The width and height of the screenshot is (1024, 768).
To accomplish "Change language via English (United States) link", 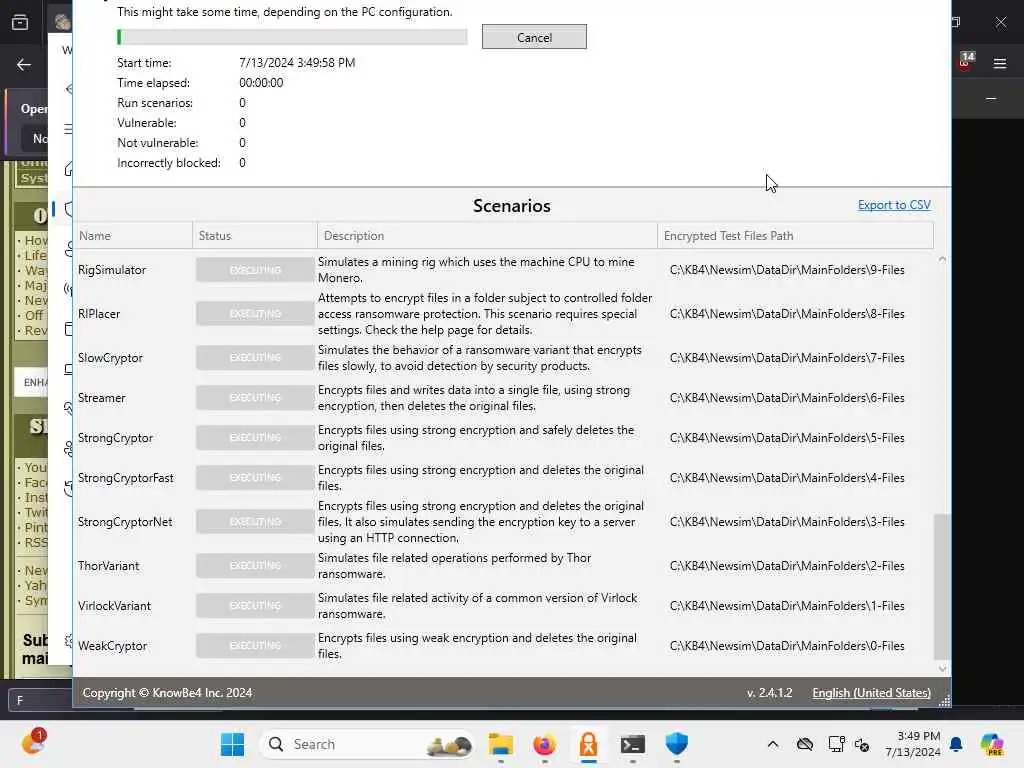I will [871, 692].
